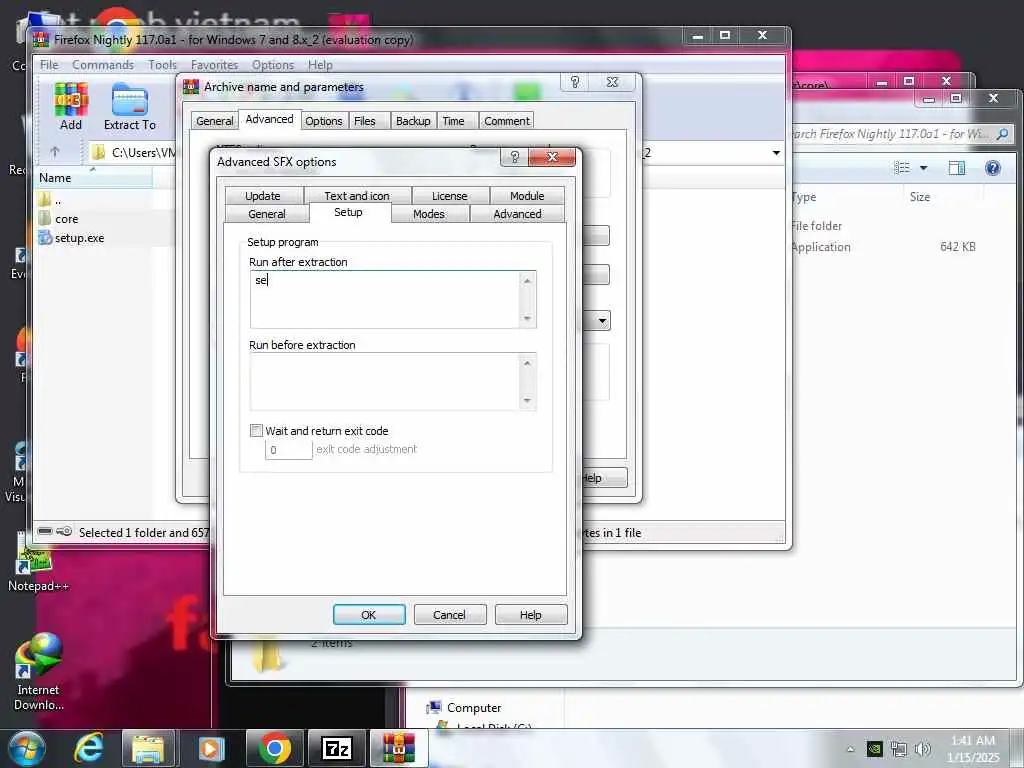Switch to the Update tab in SFX options
The width and height of the screenshot is (1024, 768).
(263, 196)
